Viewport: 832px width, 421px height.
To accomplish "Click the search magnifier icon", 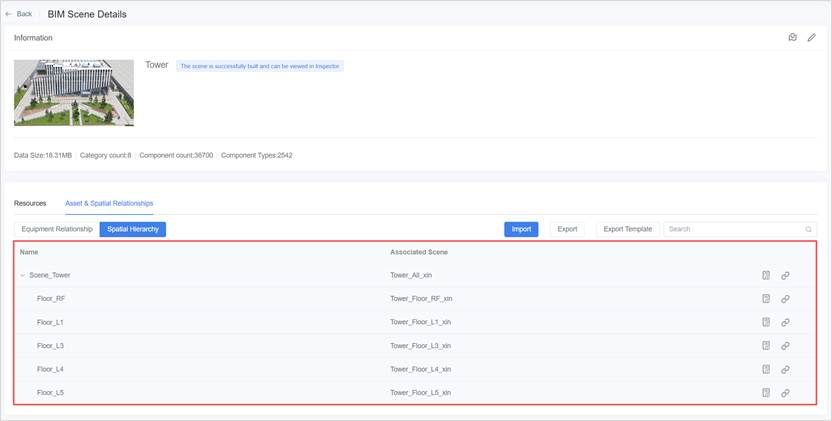I will (809, 229).
